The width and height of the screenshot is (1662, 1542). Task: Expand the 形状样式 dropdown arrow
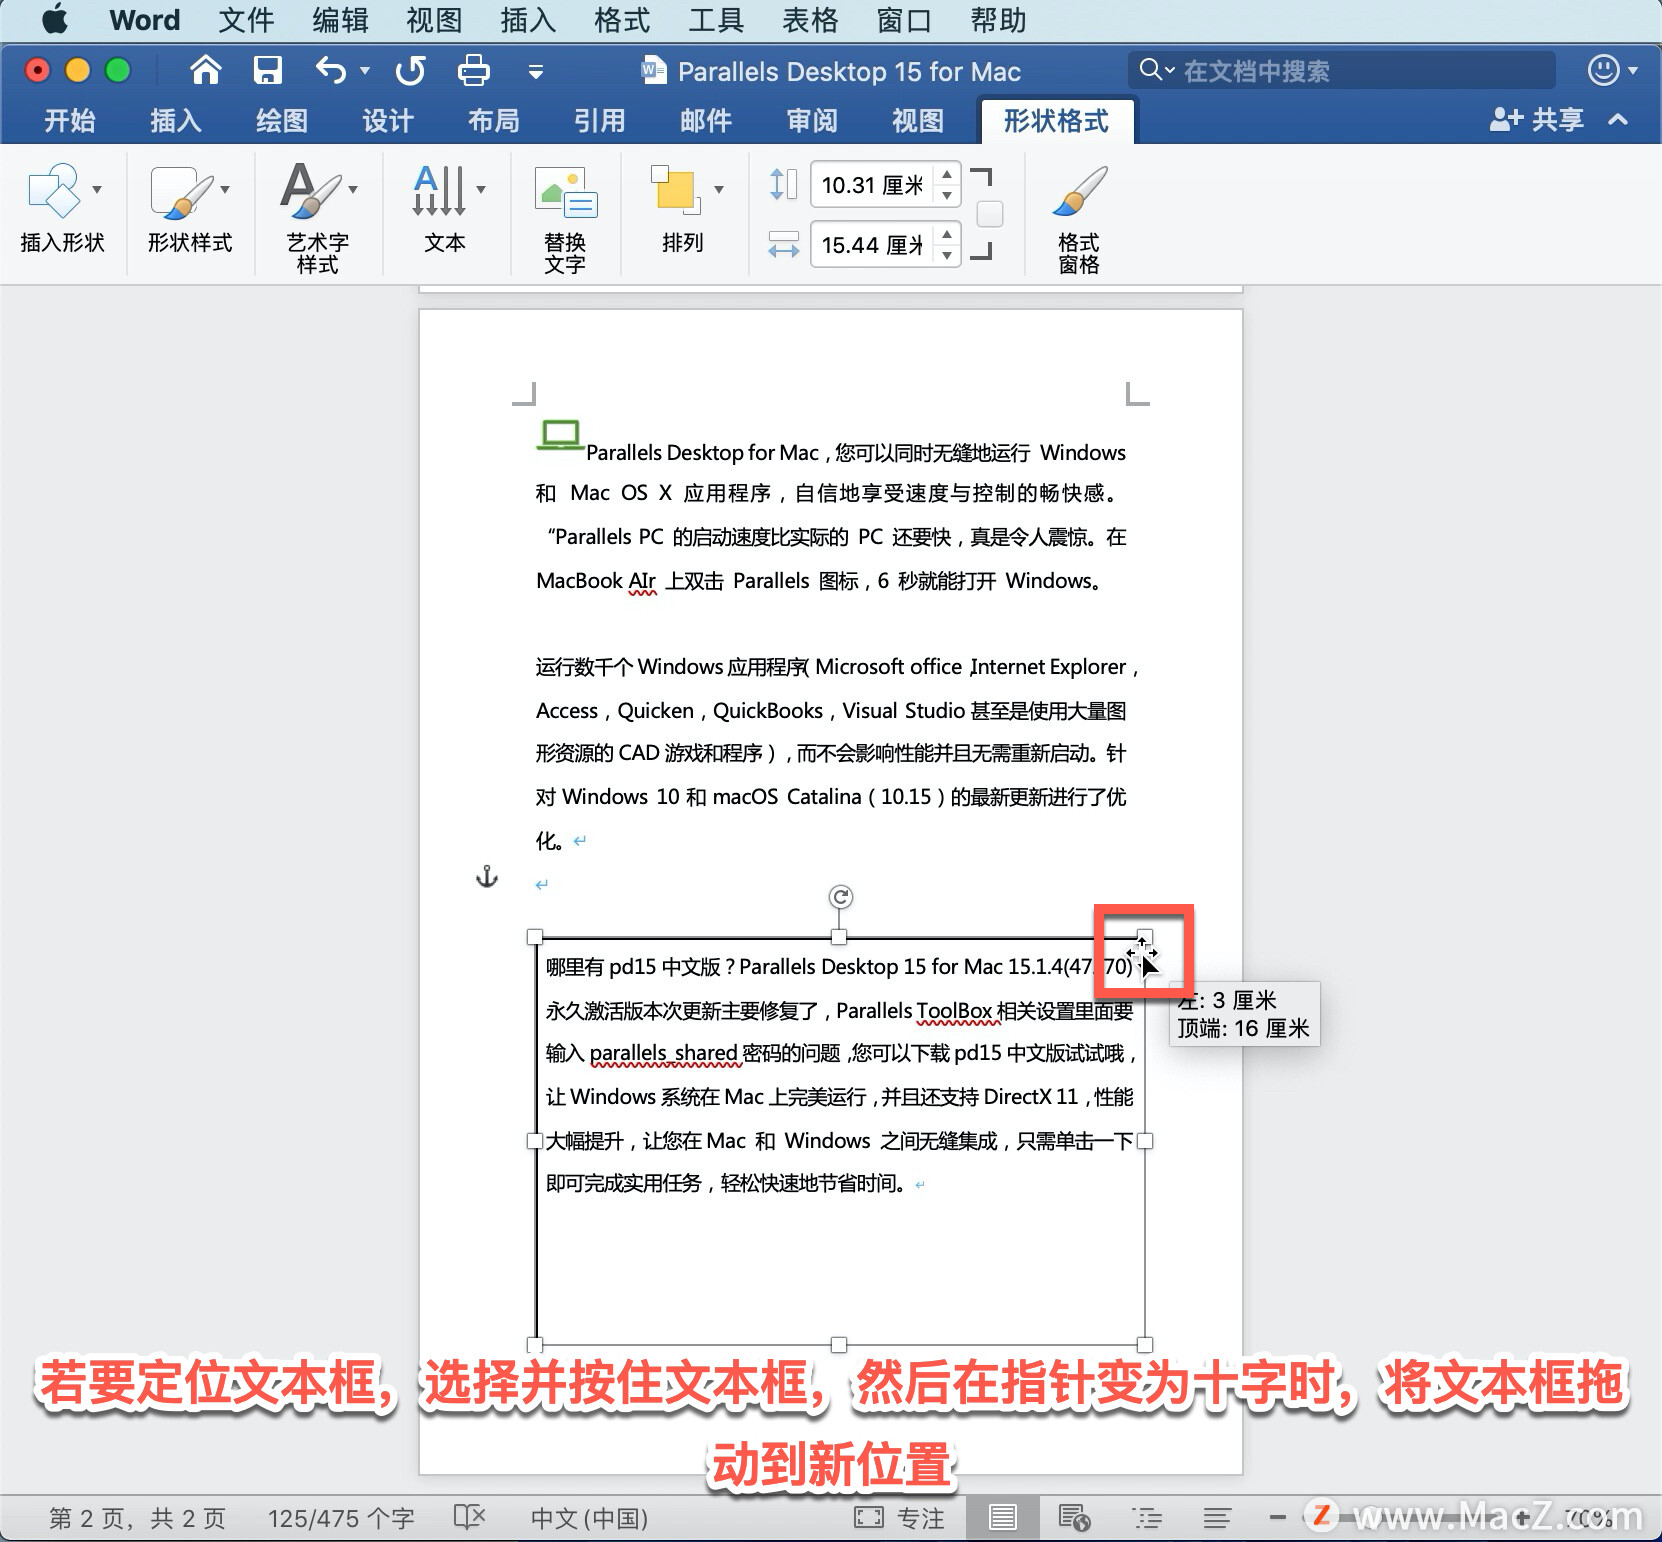(225, 189)
